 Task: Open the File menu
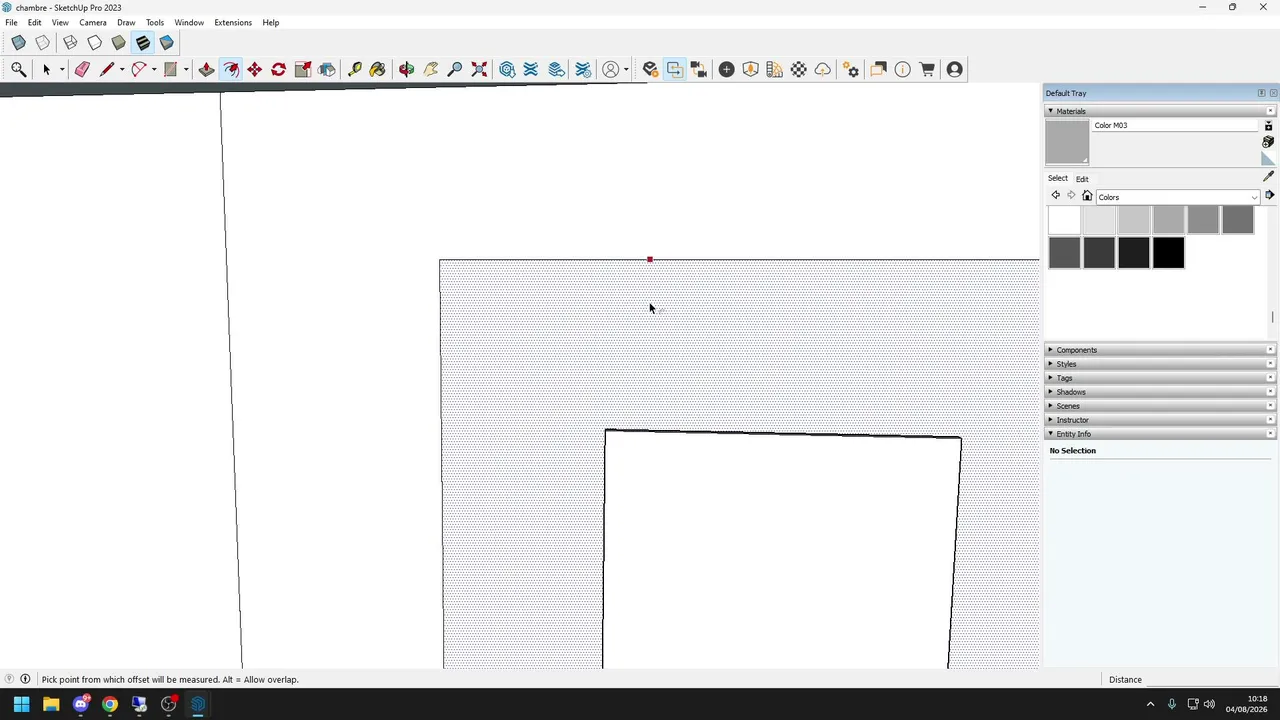point(11,22)
